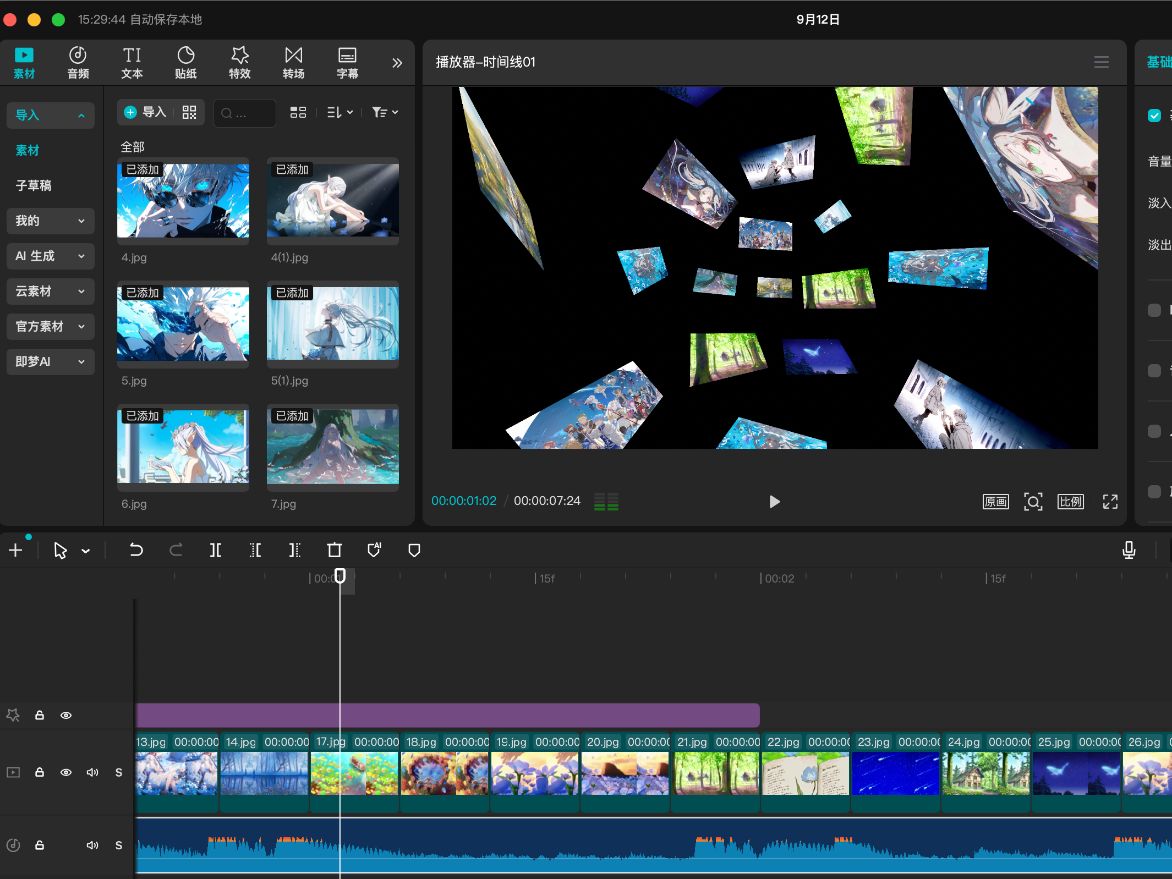Mute the audio track speaker
Viewport: 1172px width, 879px height.
click(92, 845)
